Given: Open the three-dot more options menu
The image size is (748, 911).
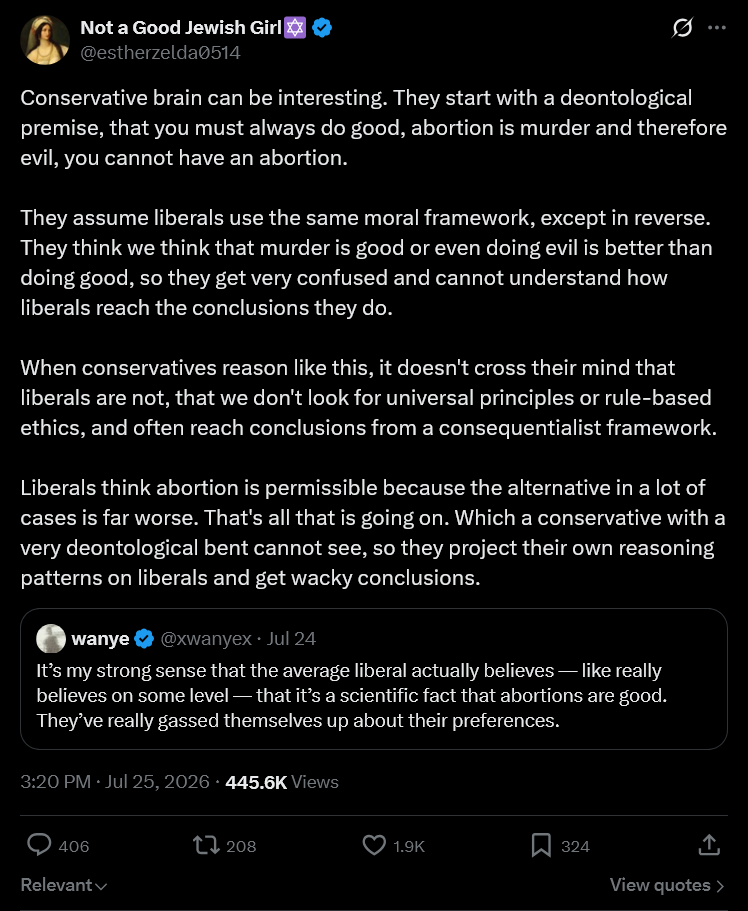Looking at the screenshot, I should pos(717,27).
